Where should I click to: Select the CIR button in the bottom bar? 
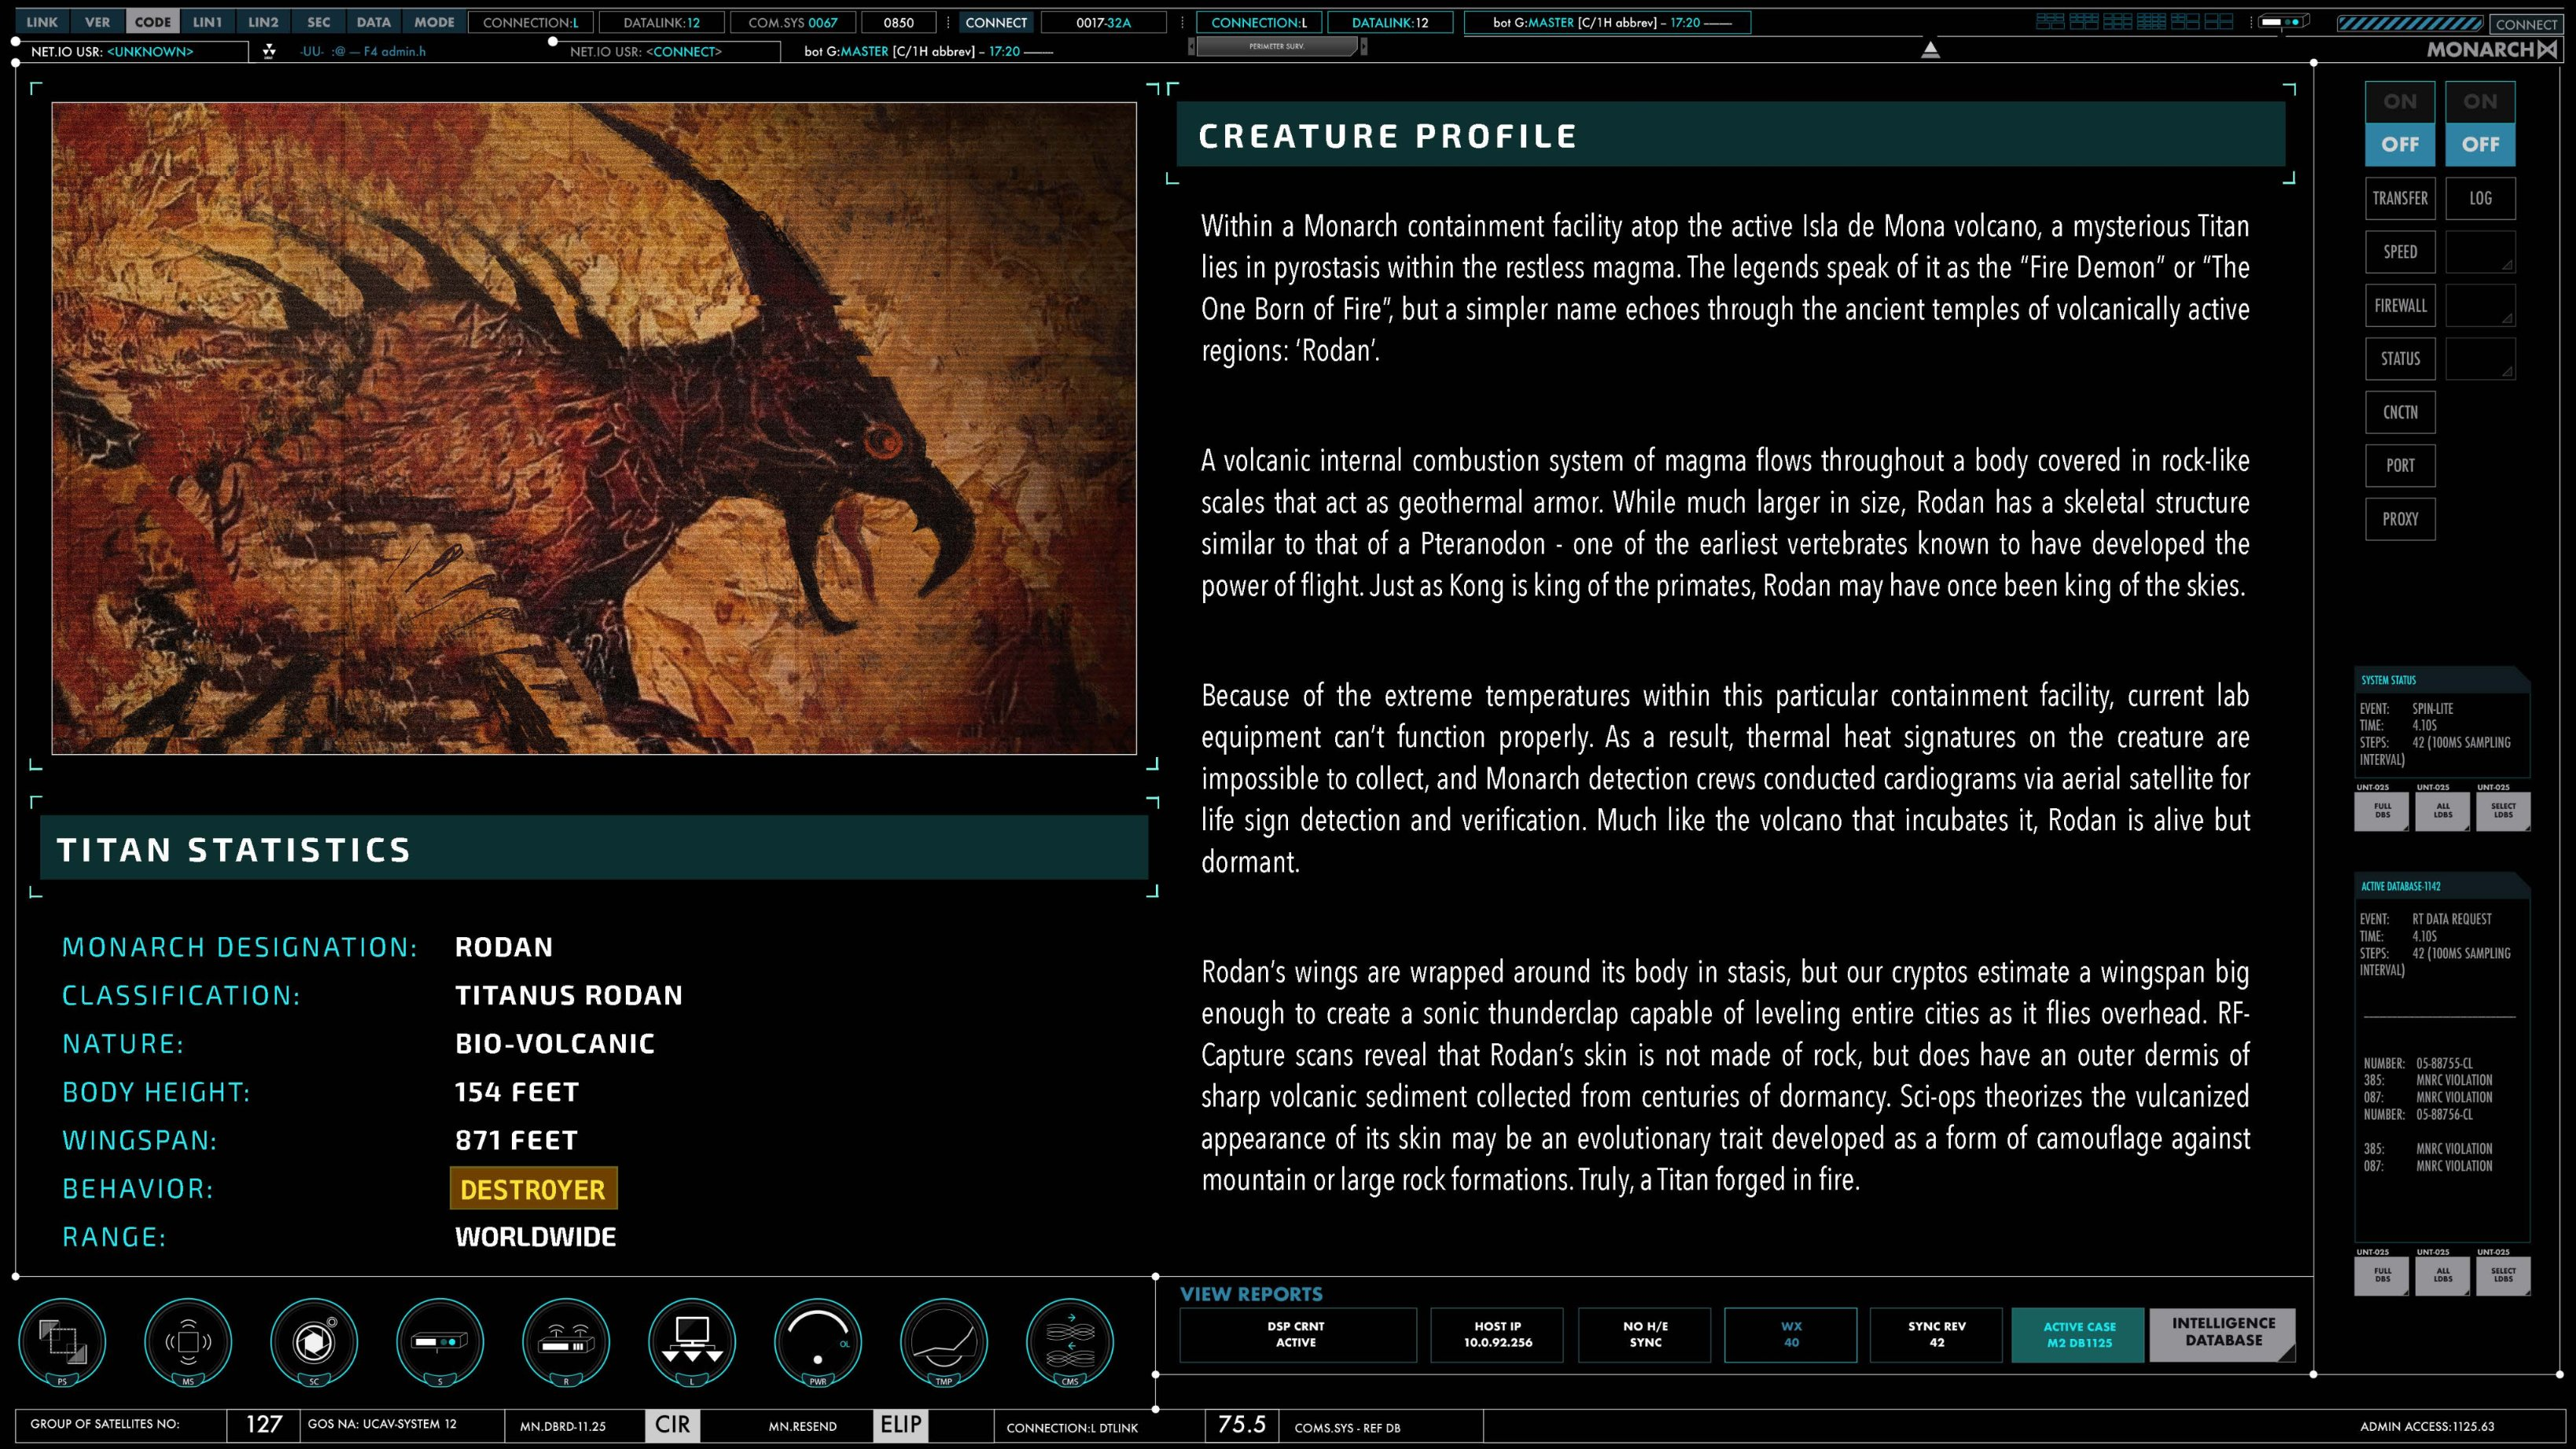pyautogui.click(x=672, y=1425)
